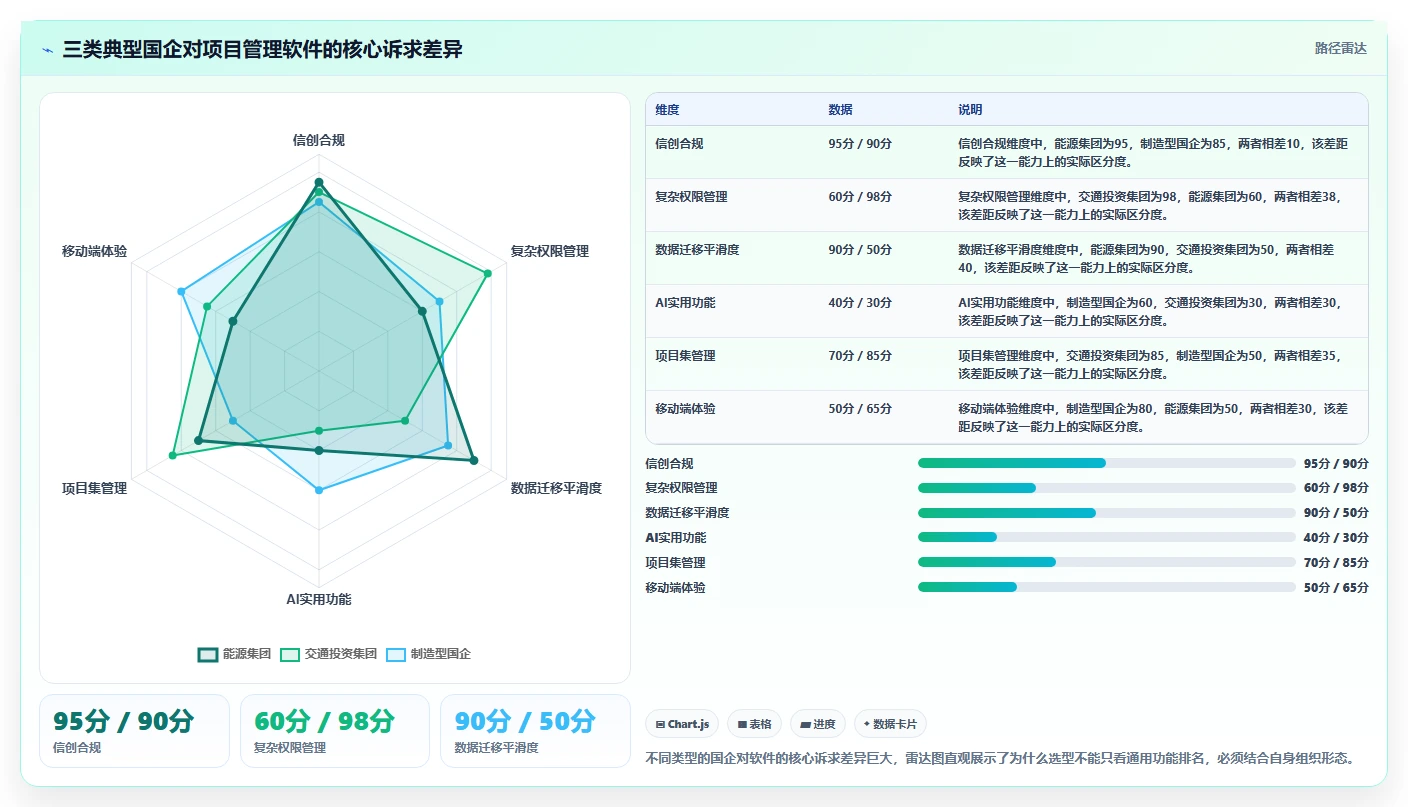The image size is (1408, 807).
Task: Click the lightning icon beside the title
Action: [x=48, y=50]
